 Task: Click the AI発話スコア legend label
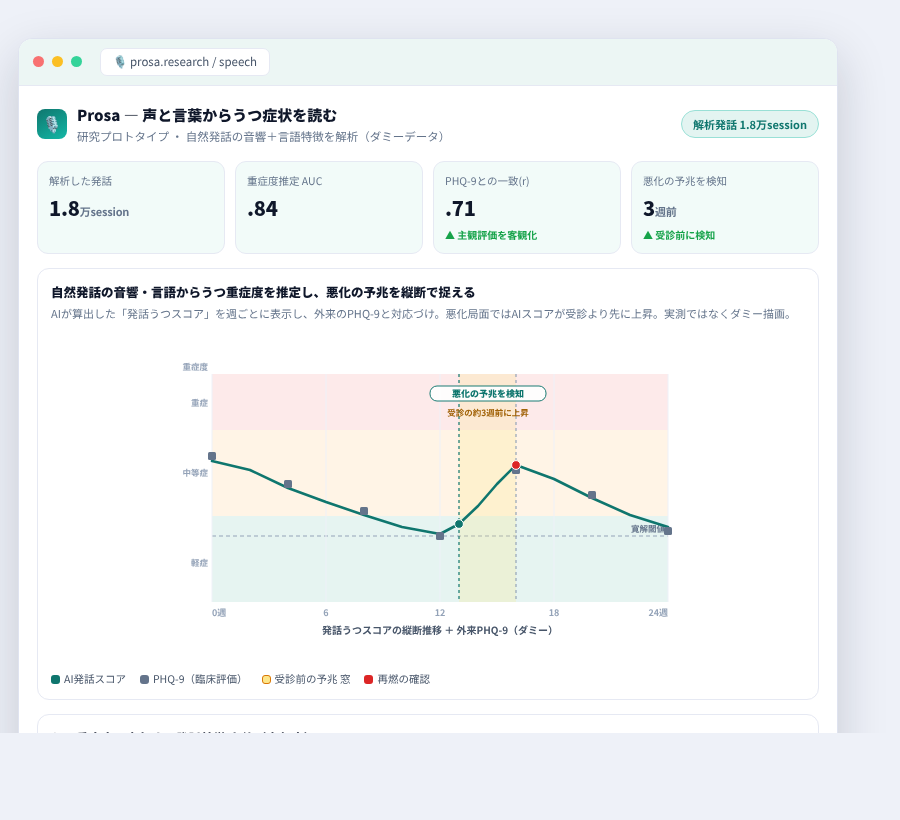[x=94, y=679]
